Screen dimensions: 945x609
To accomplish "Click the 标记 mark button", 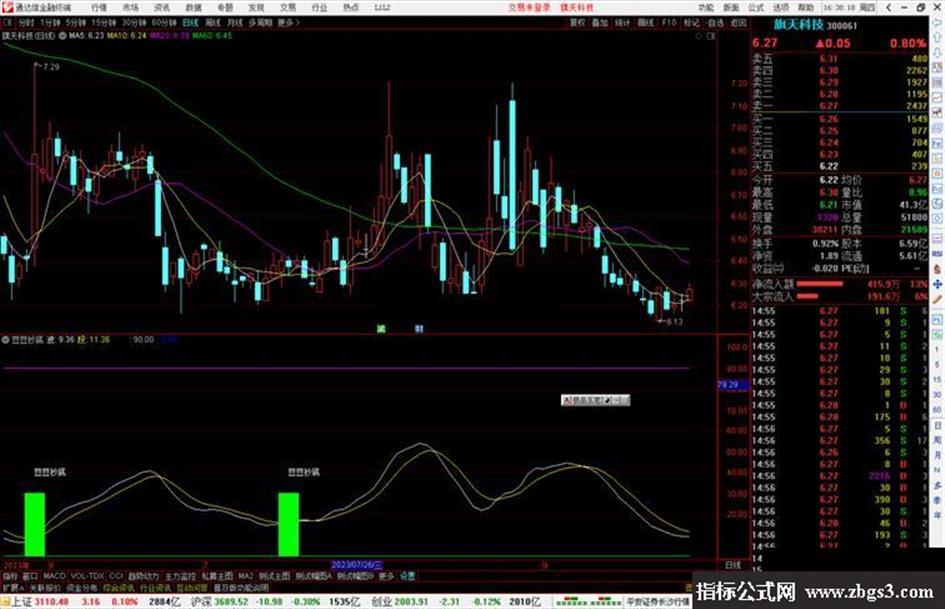I will point(691,22).
